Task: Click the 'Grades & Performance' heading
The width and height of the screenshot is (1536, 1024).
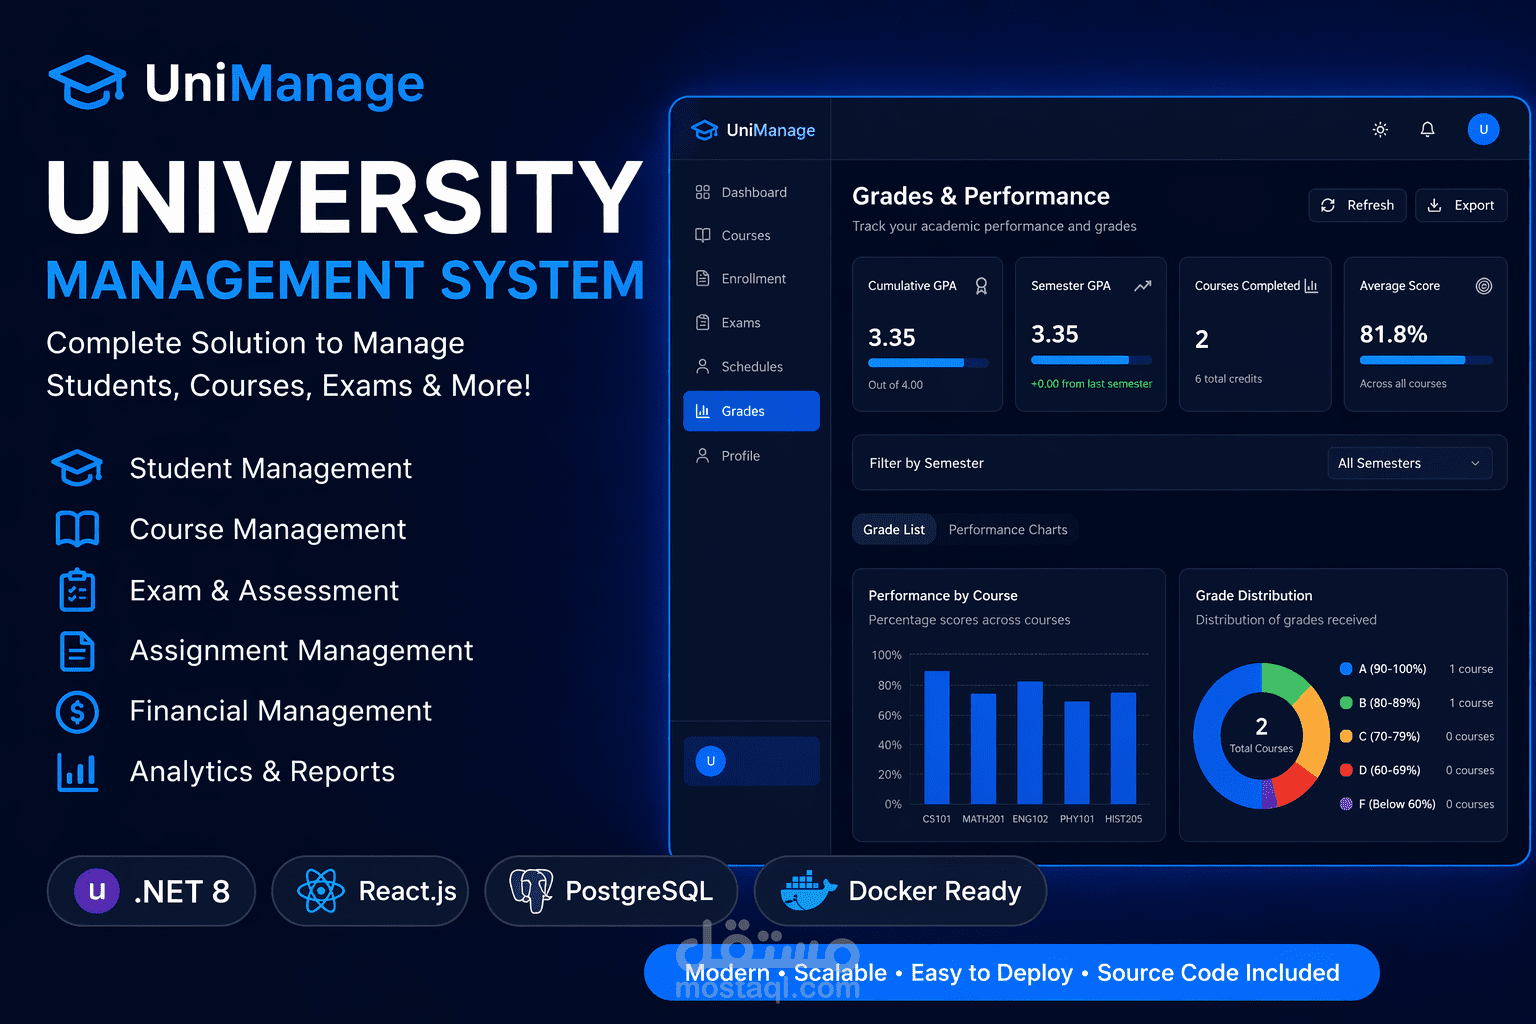Action: coord(981,196)
